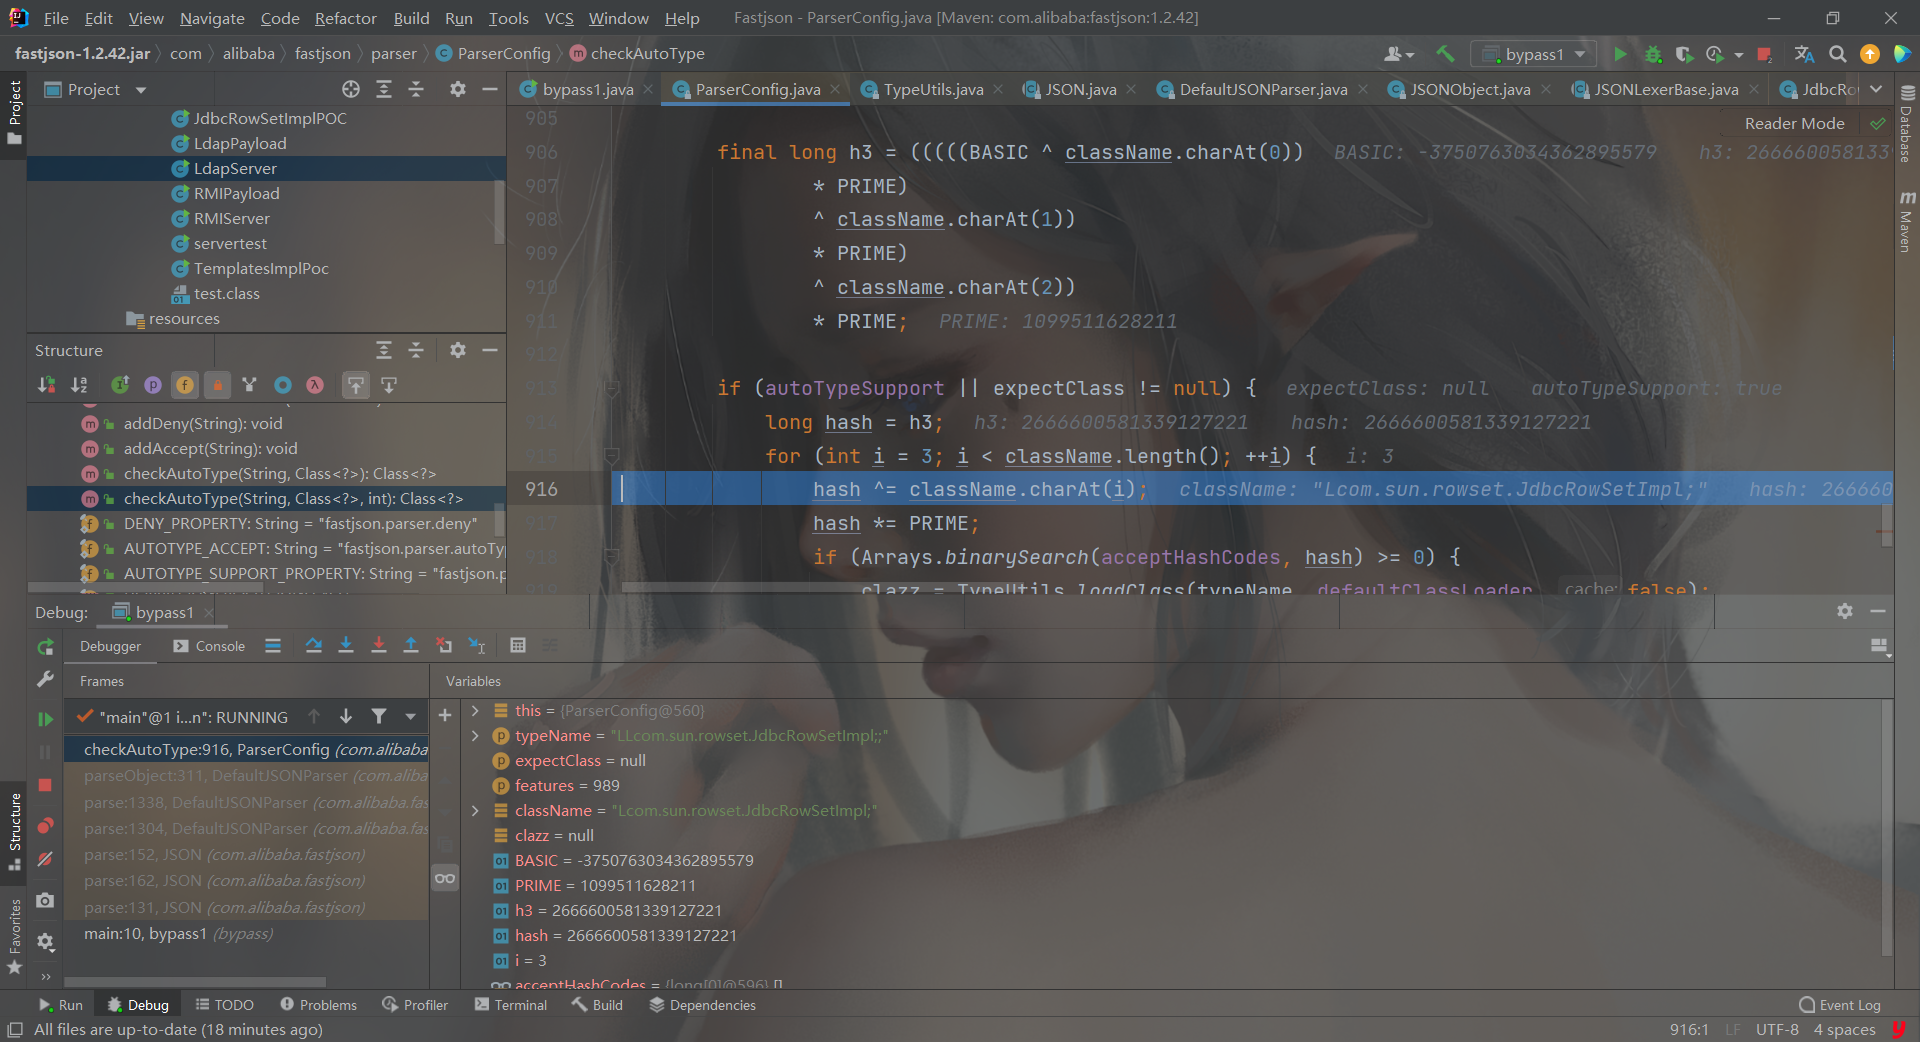Screen dimensions: 1920x1042
Task: Toggle Show Inherited in Structure
Action: coord(120,385)
